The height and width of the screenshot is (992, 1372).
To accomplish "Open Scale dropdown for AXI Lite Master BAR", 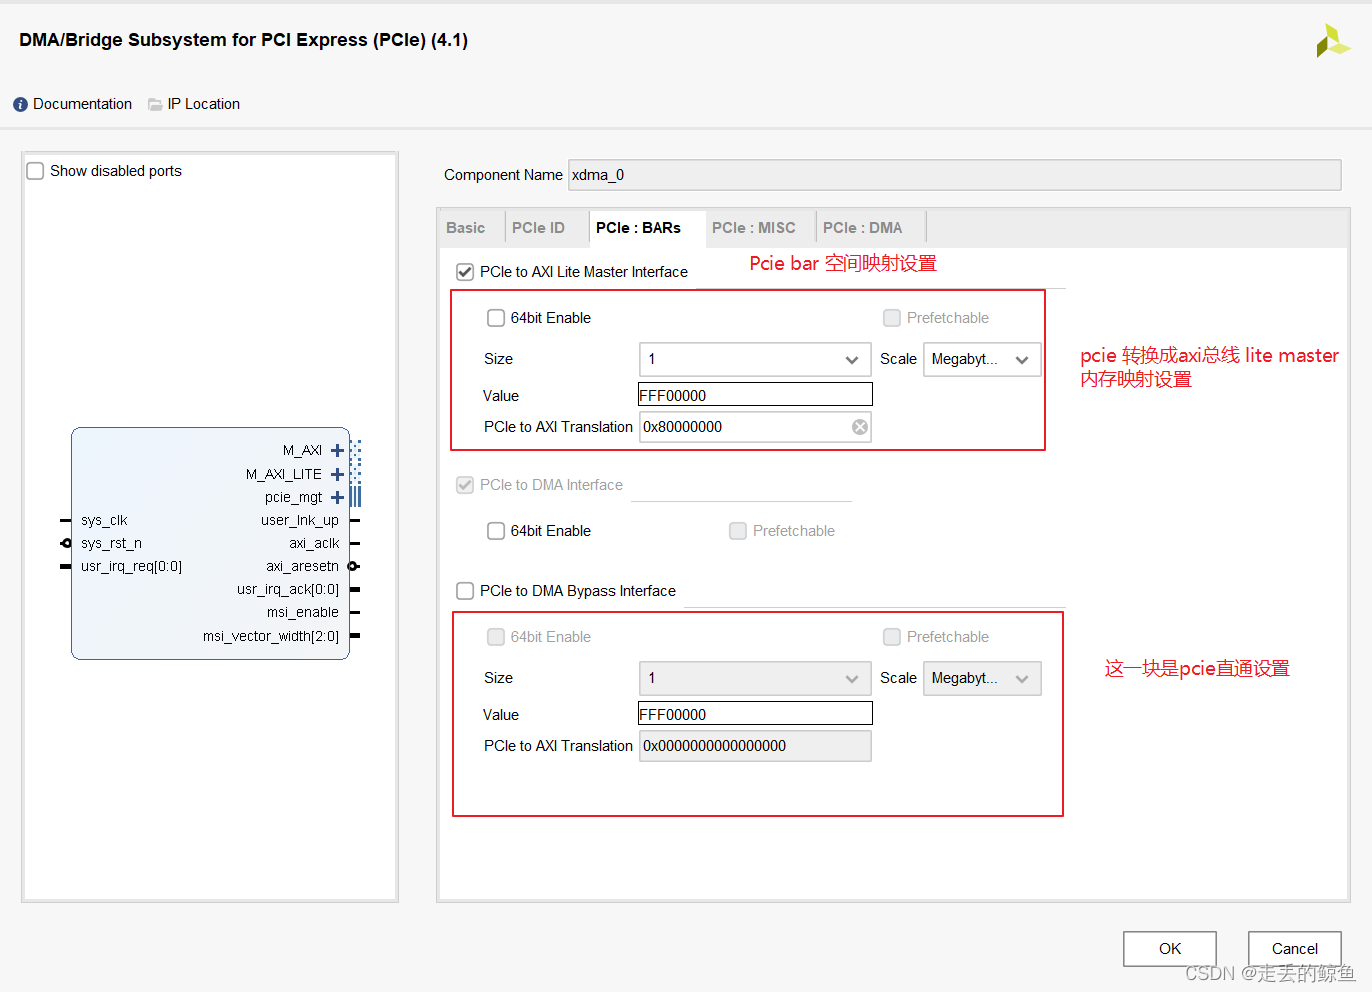I will coord(982,359).
